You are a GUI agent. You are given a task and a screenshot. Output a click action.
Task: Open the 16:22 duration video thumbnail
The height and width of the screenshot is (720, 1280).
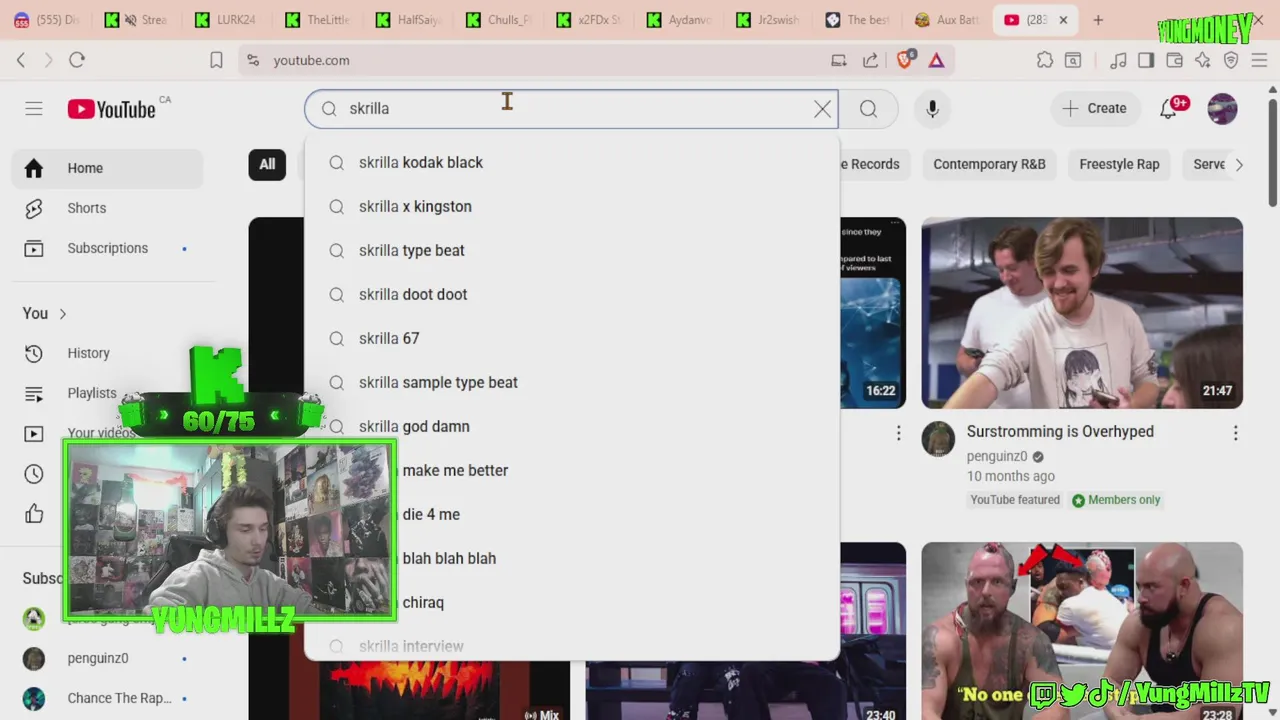tap(873, 313)
